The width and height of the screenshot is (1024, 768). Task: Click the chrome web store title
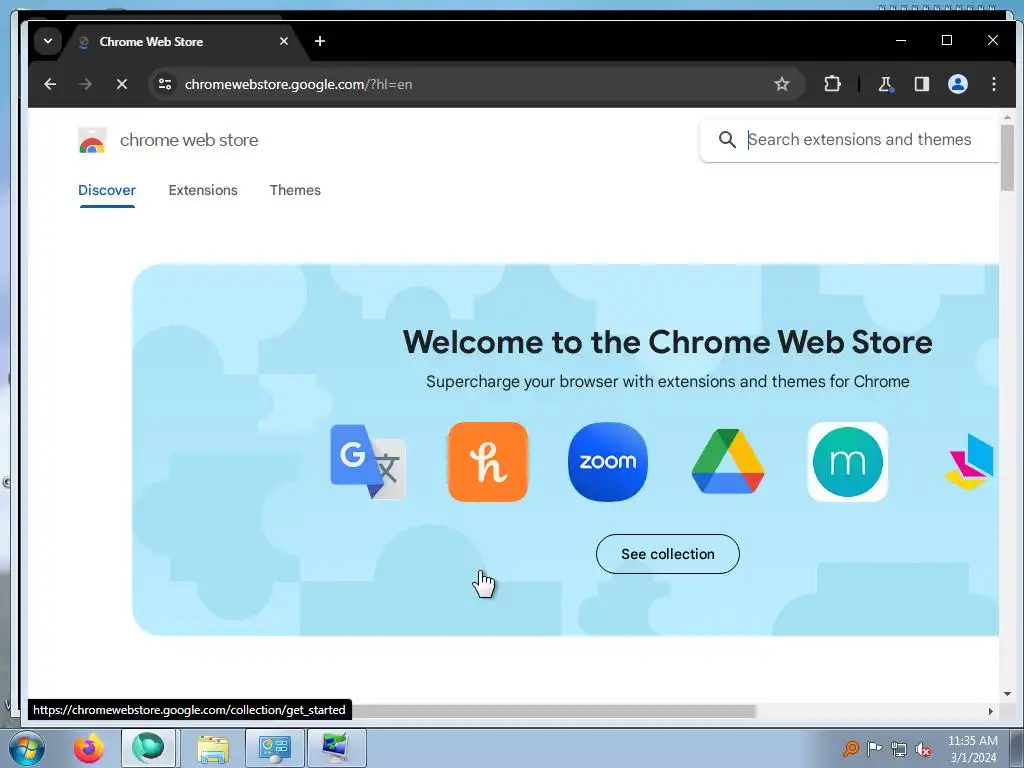(x=189, y=140)
